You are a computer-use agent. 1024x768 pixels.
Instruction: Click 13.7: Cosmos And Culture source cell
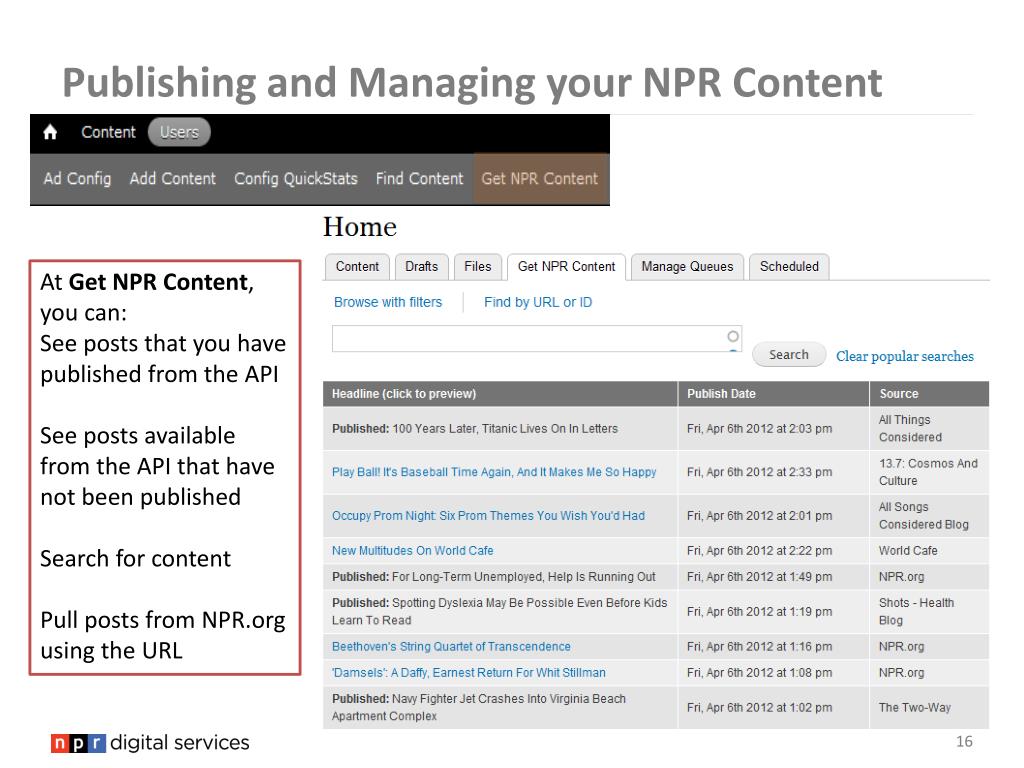928,472
